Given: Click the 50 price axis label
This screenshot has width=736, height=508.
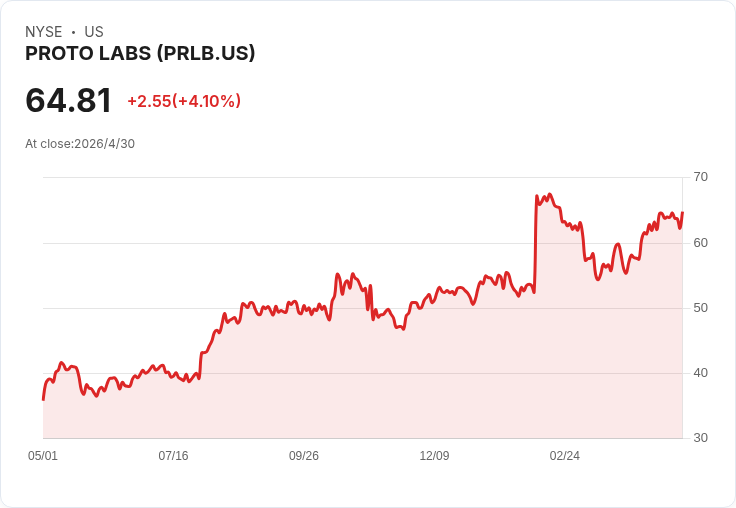Looking at the screenshot, I should coord(700,308).
